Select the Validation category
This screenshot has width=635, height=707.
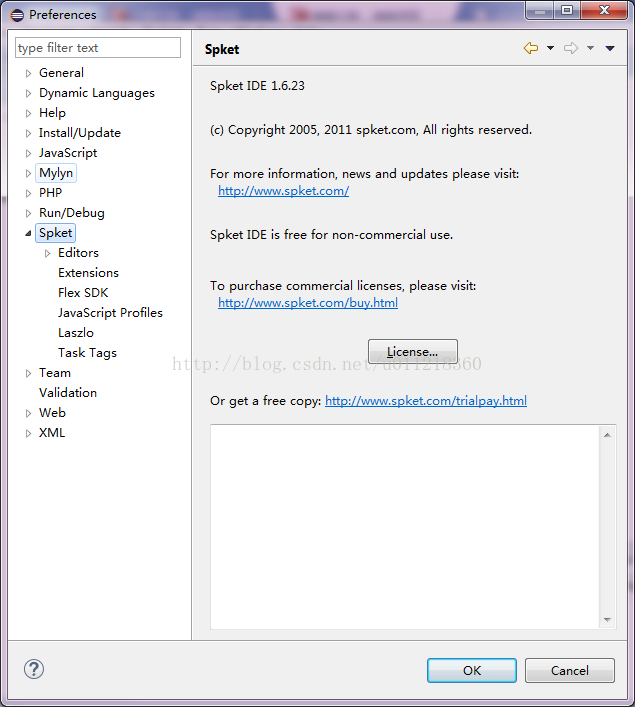click(68, 393)
